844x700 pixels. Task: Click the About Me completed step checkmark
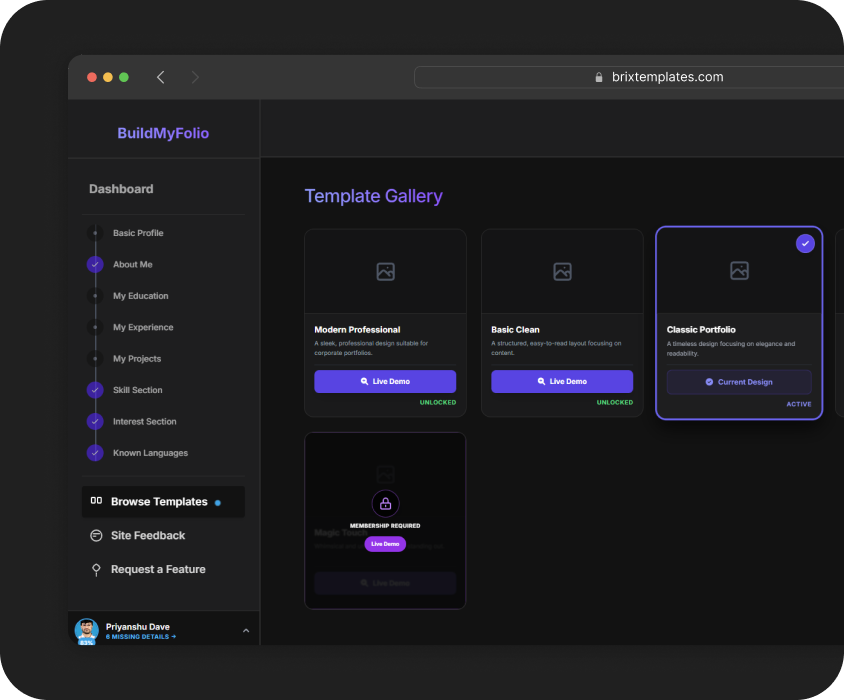(95, 264)
